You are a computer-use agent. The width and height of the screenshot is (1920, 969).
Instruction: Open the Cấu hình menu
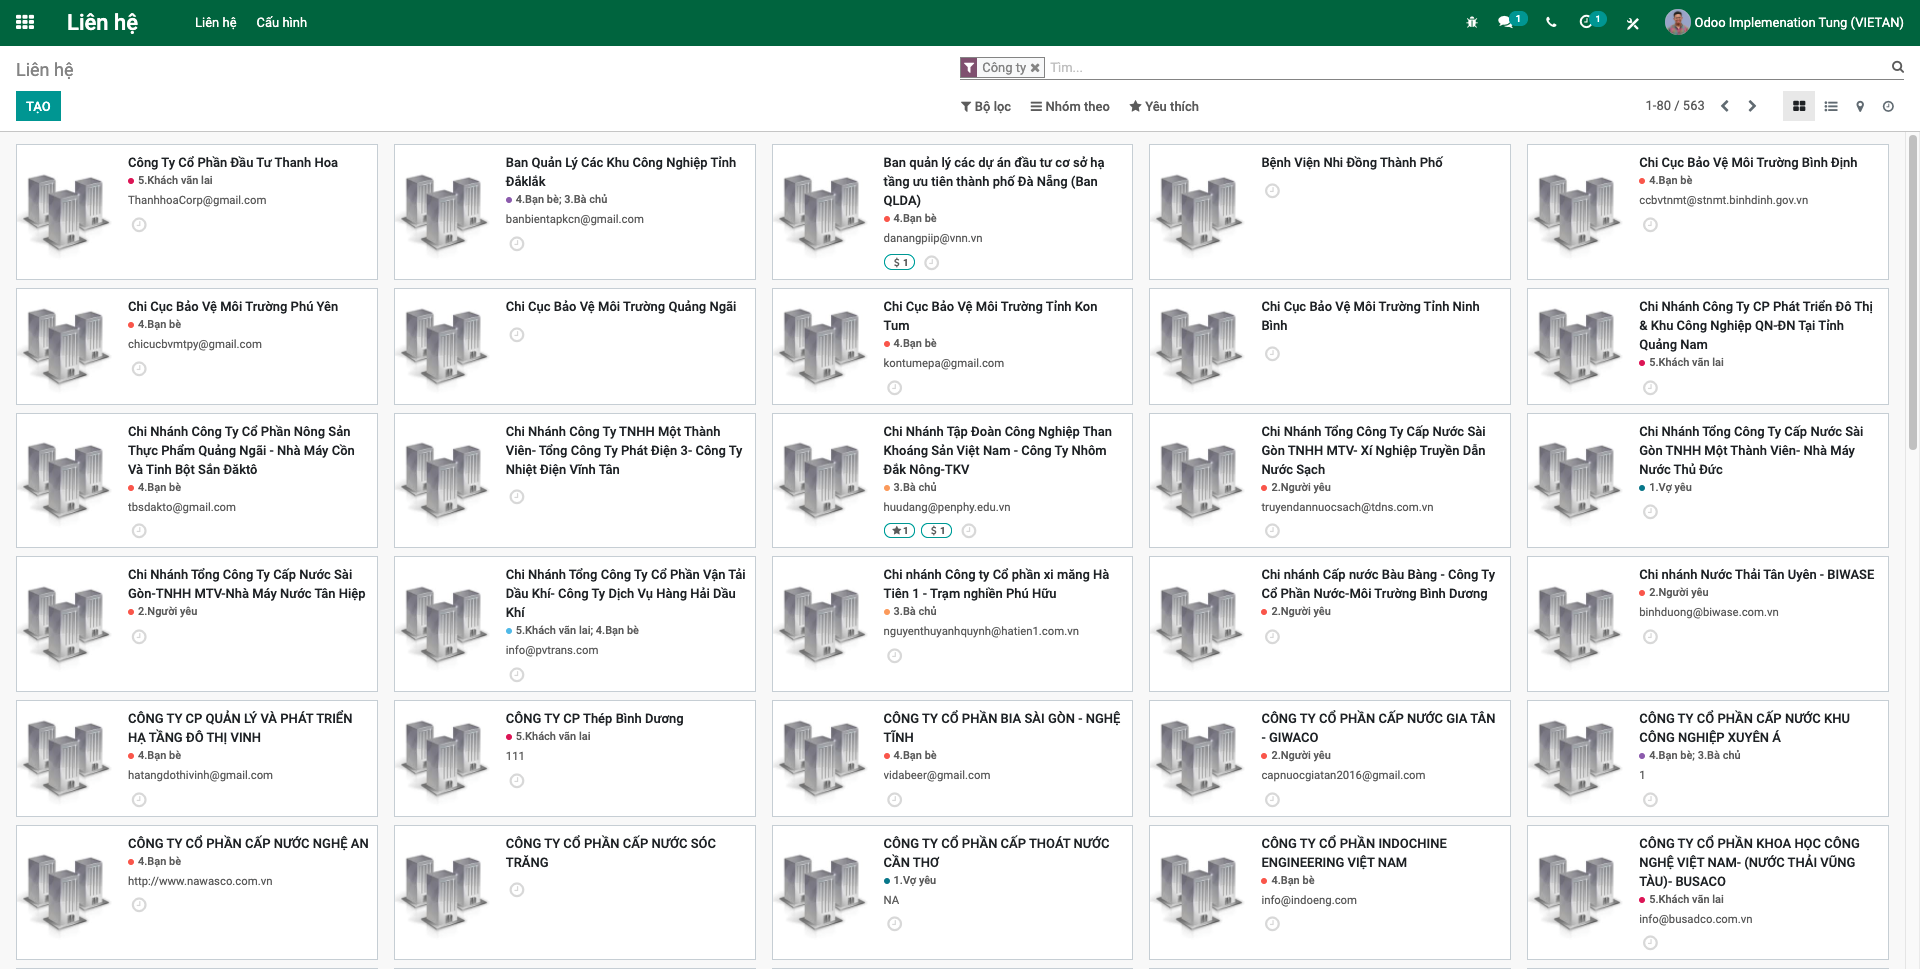[x=281, y=22]
